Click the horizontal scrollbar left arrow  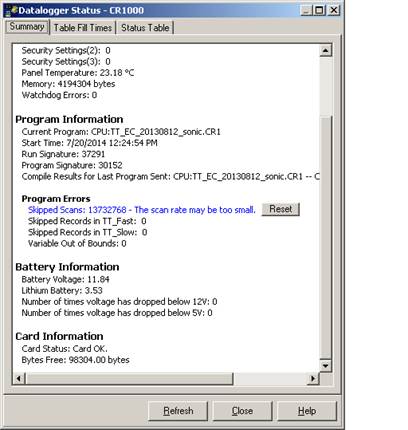(x=19, y=379)
